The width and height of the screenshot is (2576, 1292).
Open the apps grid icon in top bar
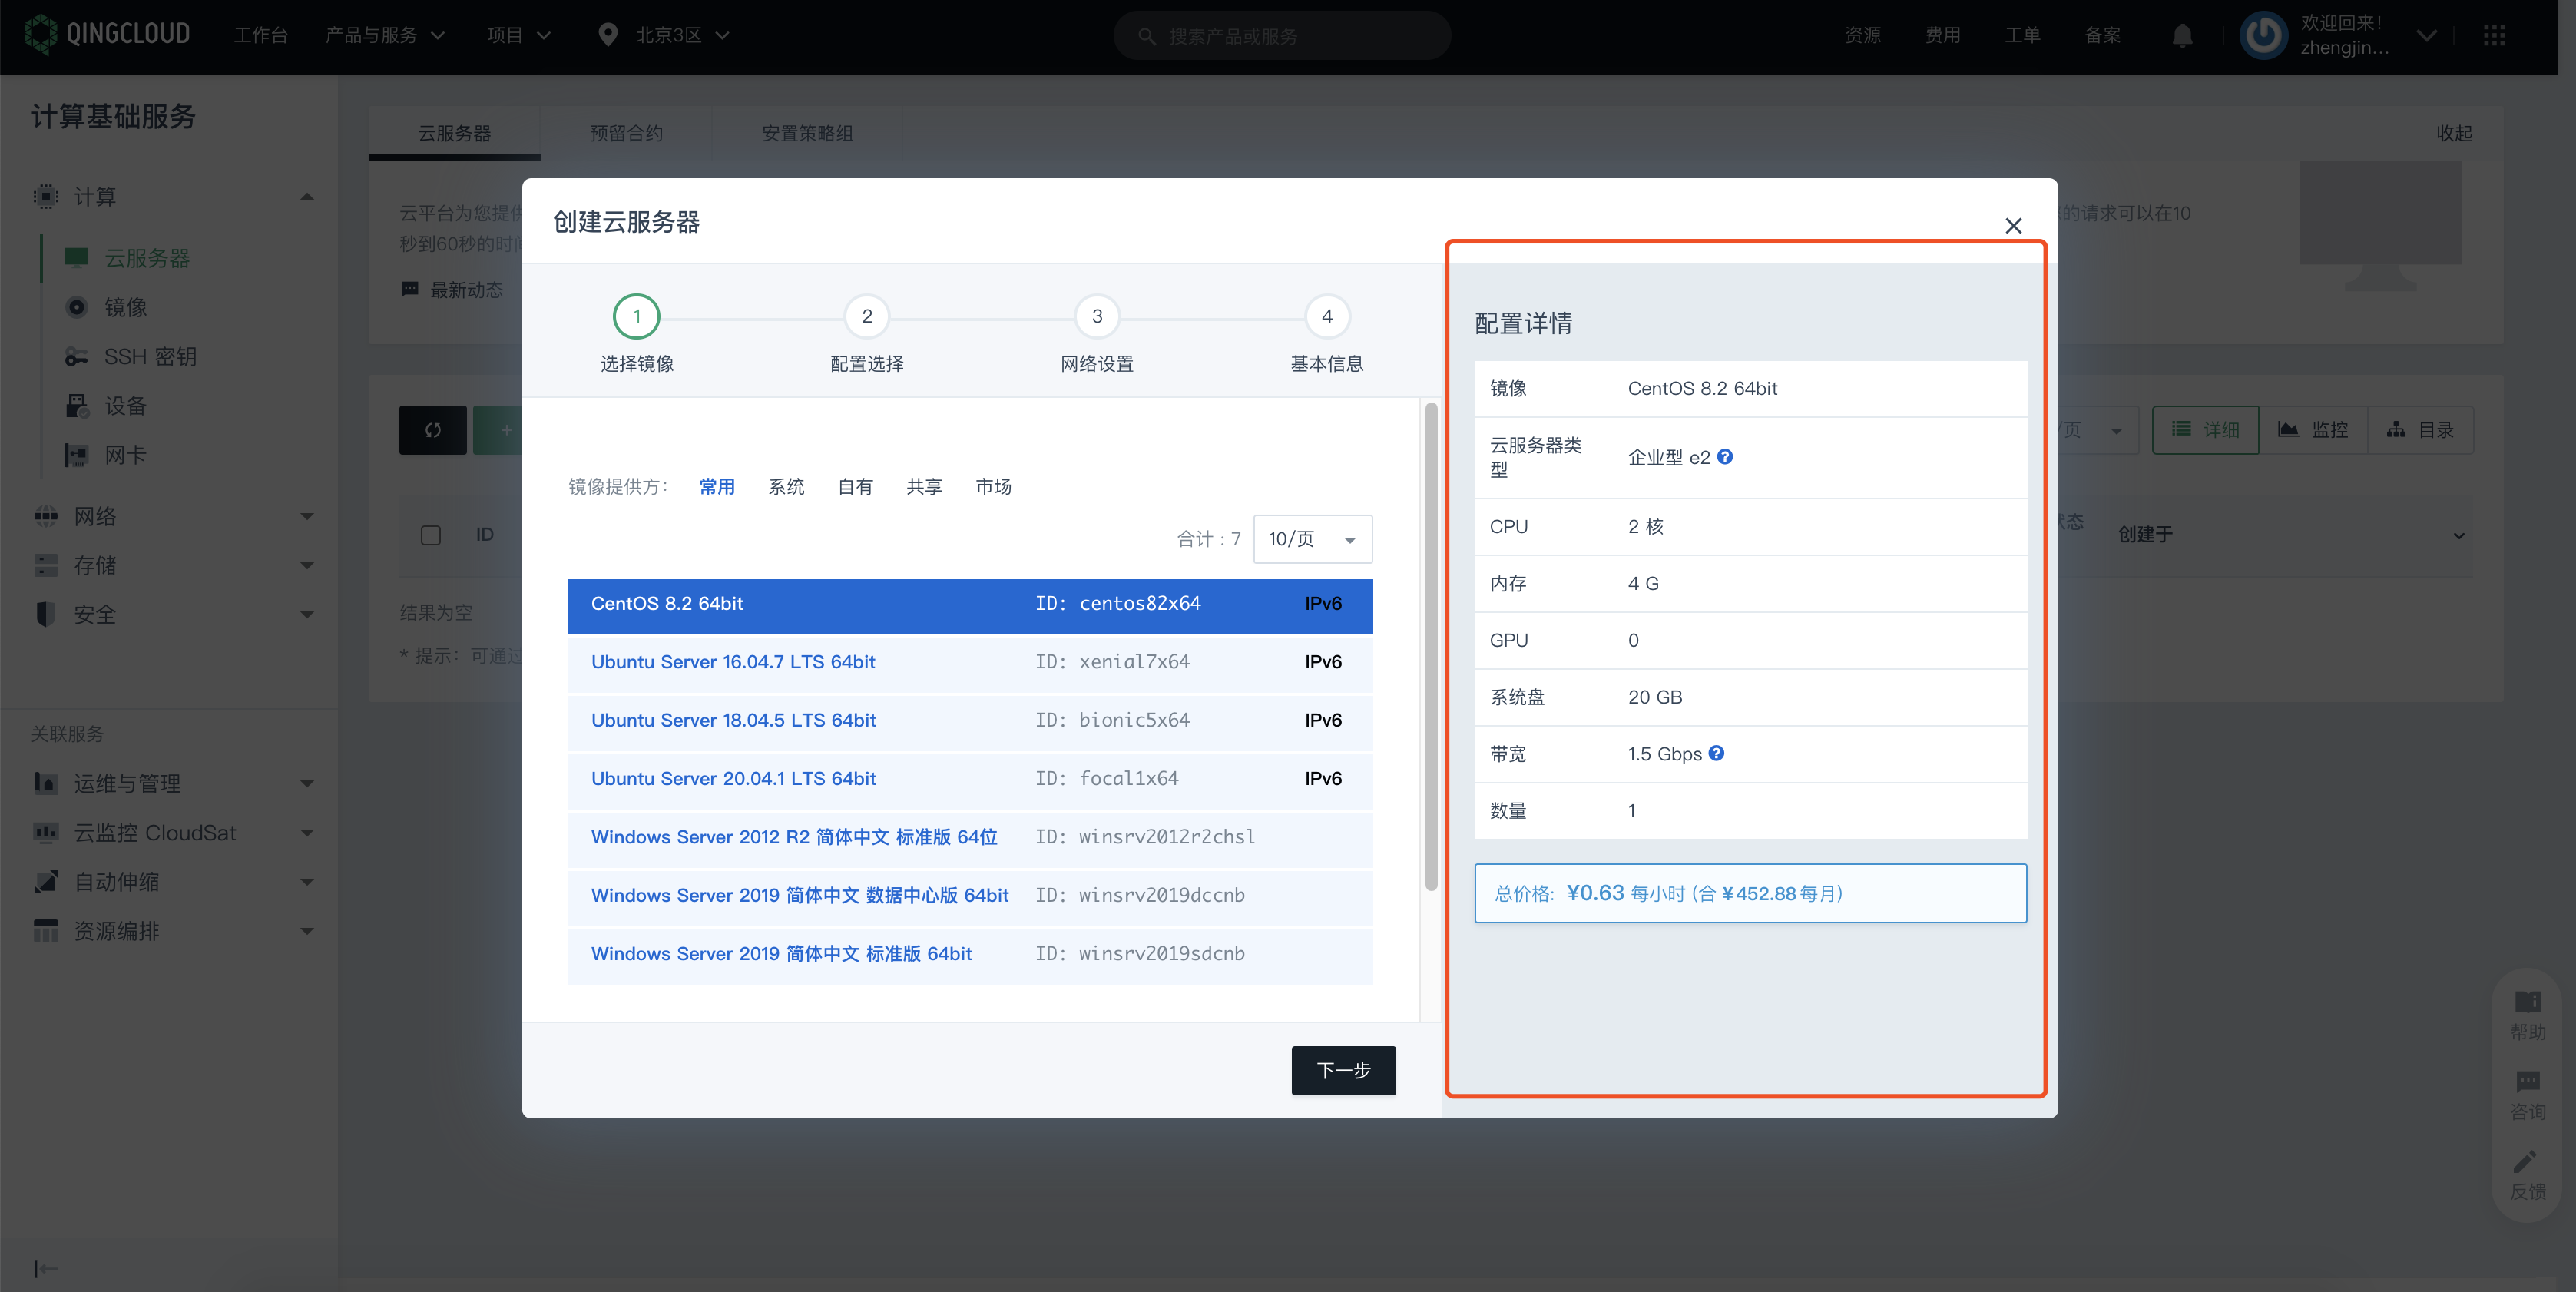[2494, 36]
